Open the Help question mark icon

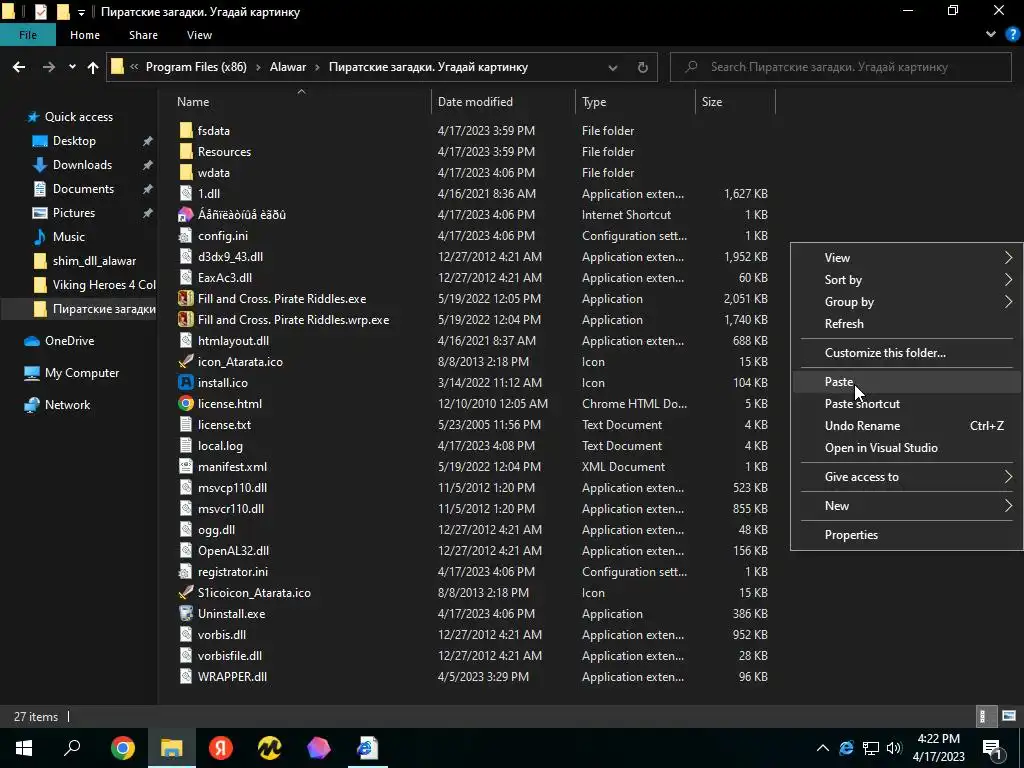[1012, 34]
